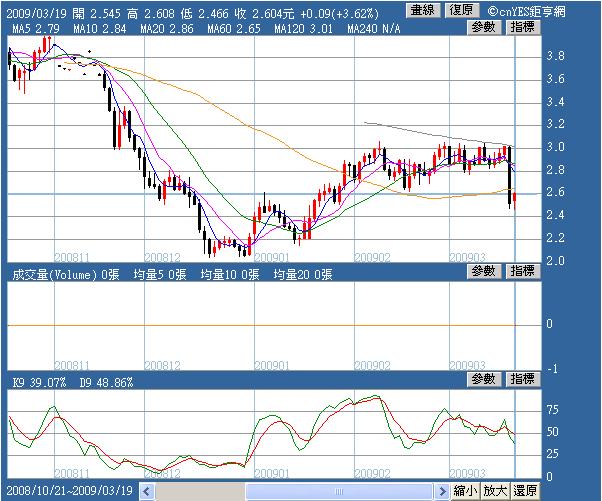Open 指標 indicators for the volume panel
Screen dimensions: 602x501
point(523,271)
